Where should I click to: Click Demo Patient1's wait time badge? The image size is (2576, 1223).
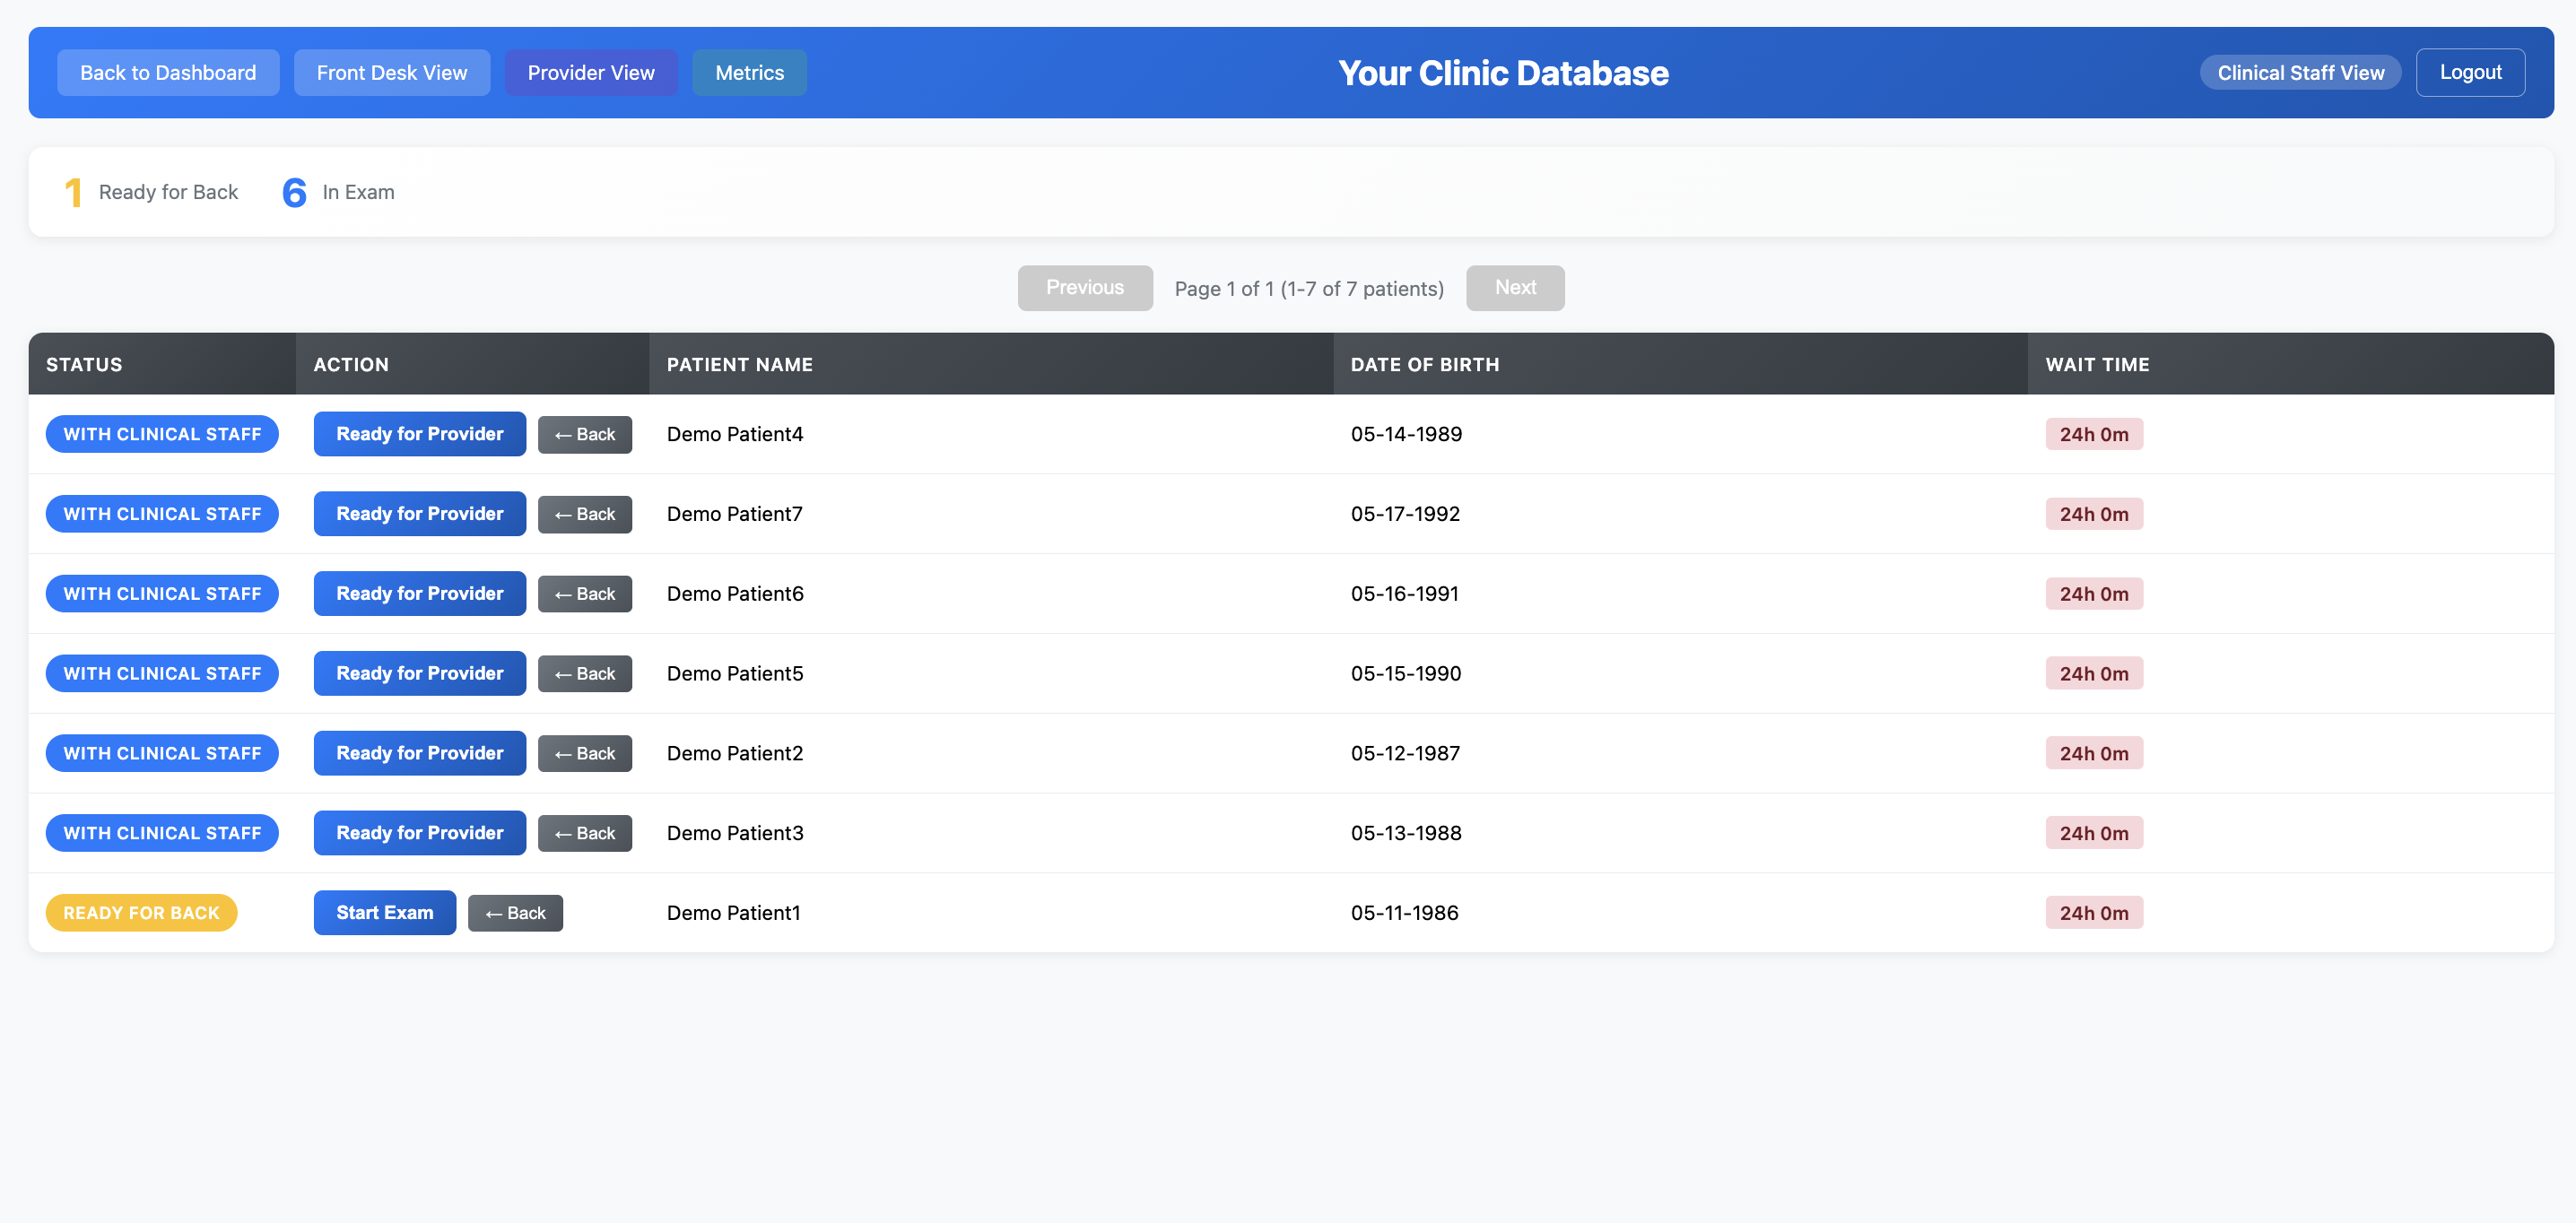(2094, 912)
